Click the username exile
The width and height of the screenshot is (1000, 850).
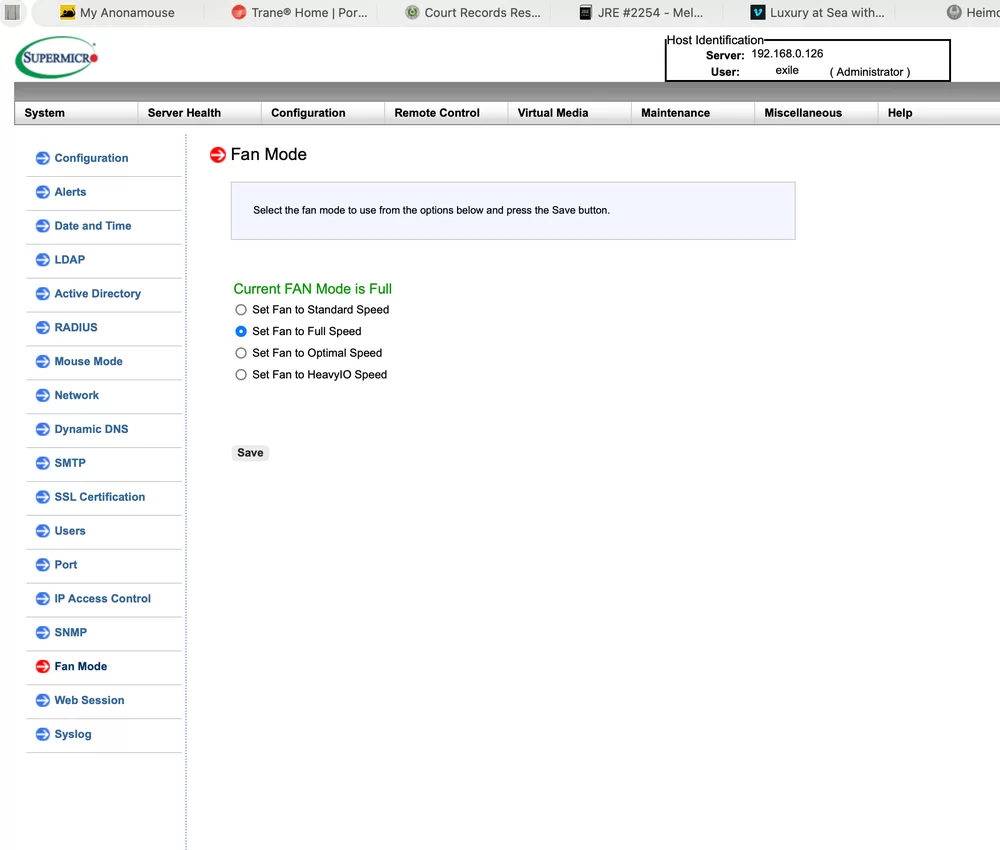click(787, 70)
